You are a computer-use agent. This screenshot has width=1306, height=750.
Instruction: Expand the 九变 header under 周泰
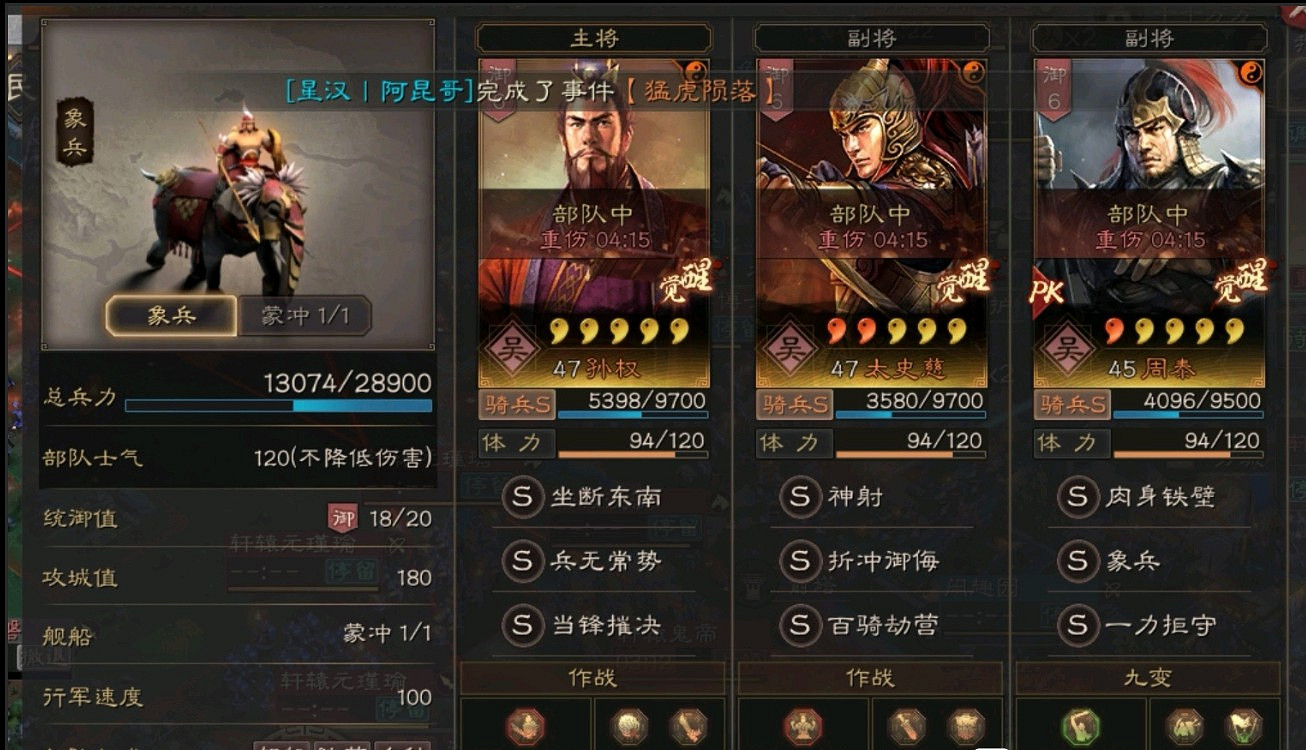pos(1147,678)
